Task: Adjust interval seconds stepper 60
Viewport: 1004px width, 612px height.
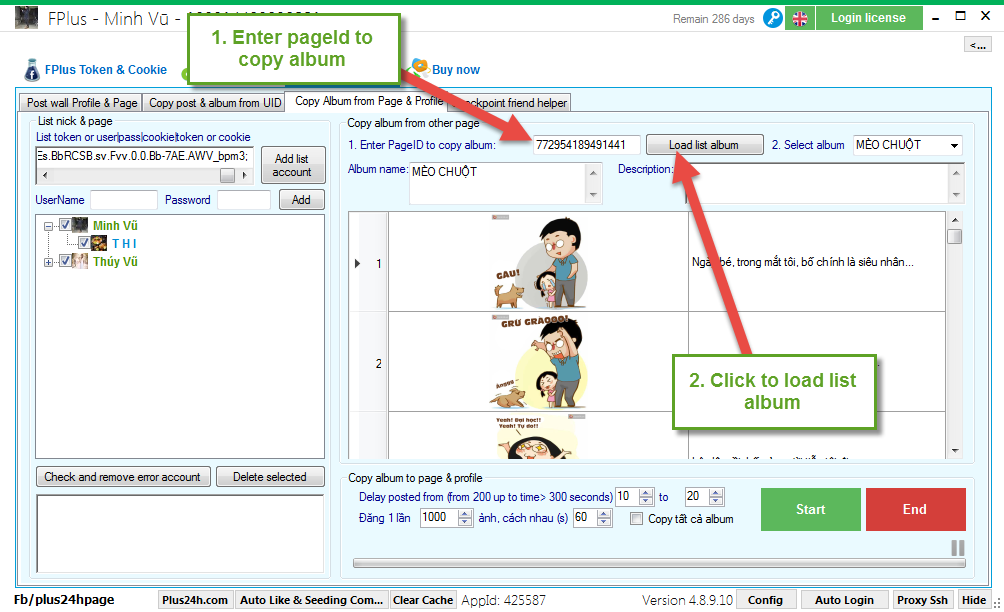Action: click(604, 517)
